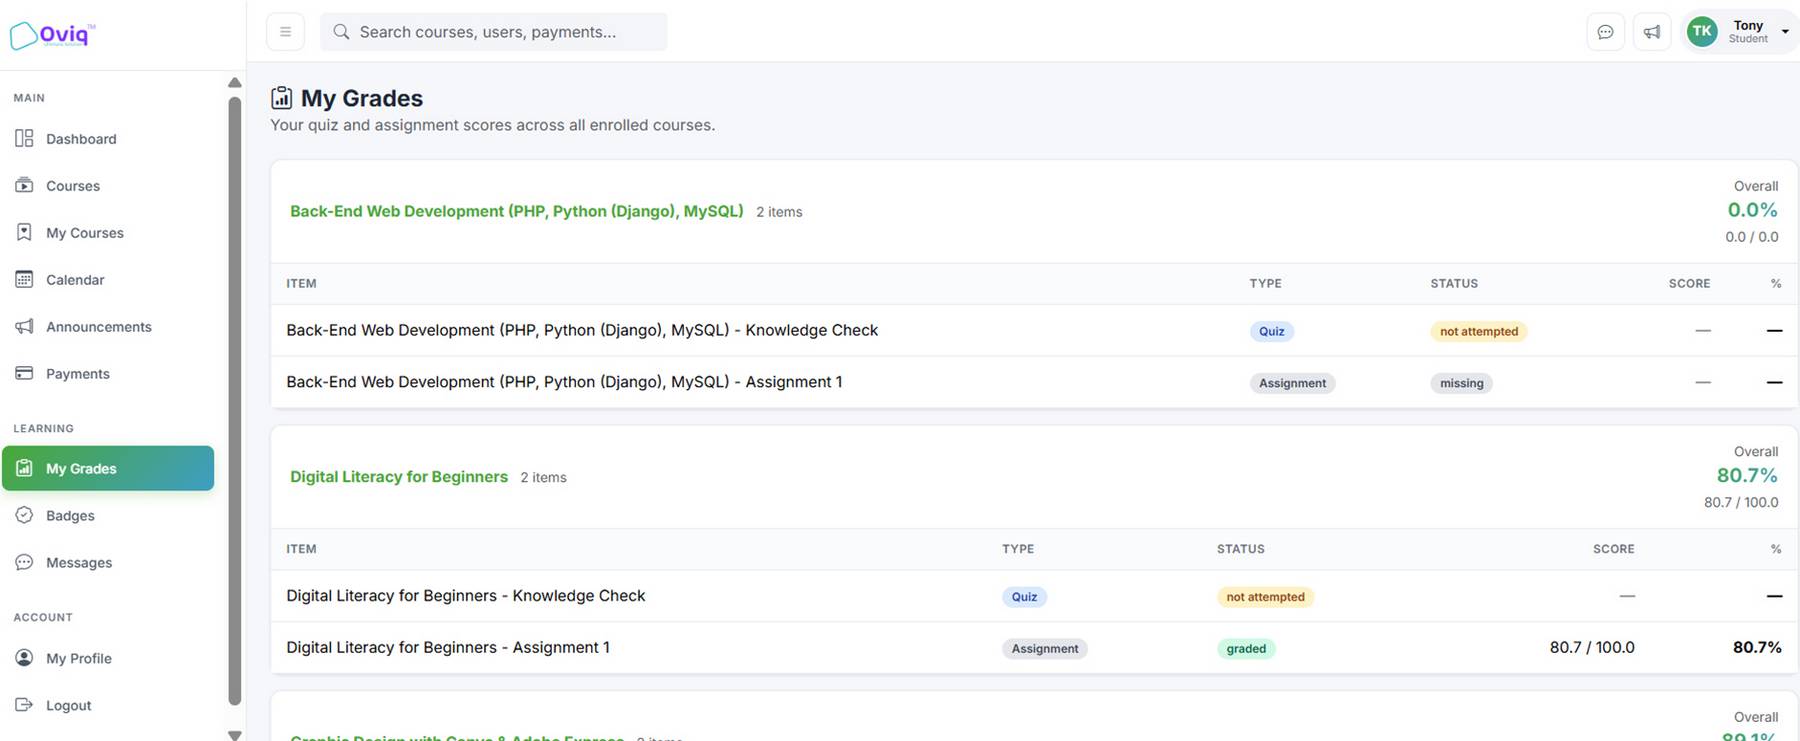Select Payments in the sidebar
This screenshot has height=741, width=1800.
click(108, 373)
